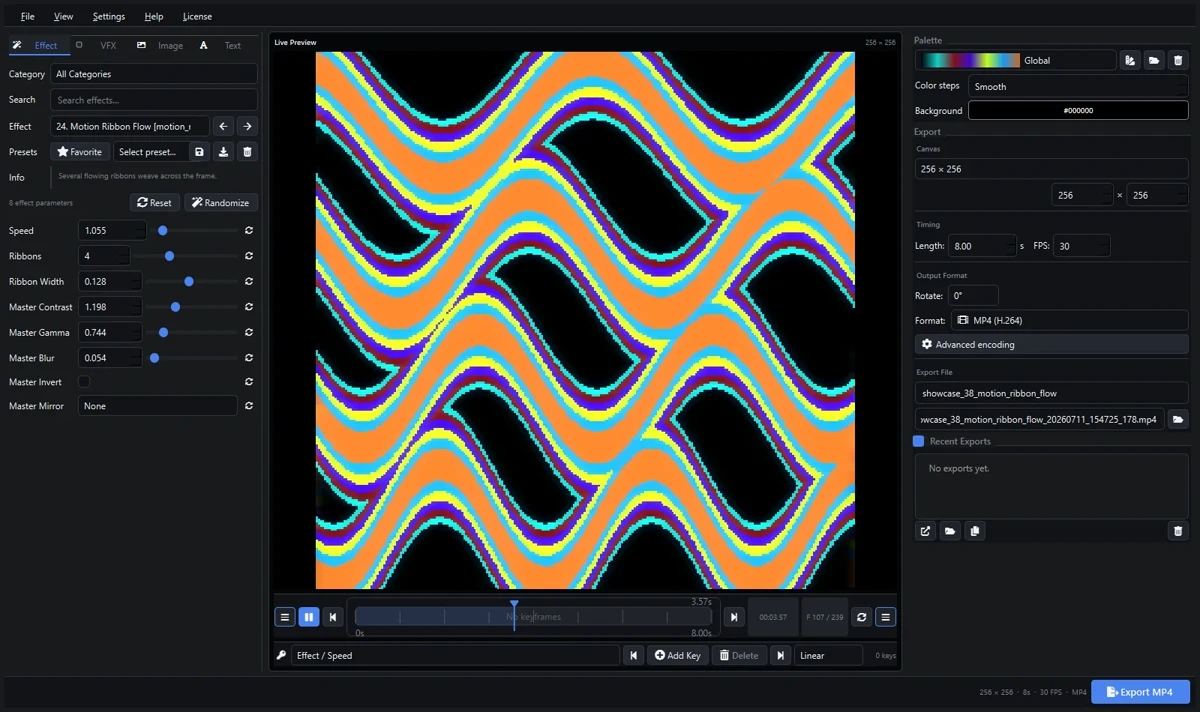Expand Advanced encoding options
This screenshot has height=712, width=1200.
pos(1052,344)
